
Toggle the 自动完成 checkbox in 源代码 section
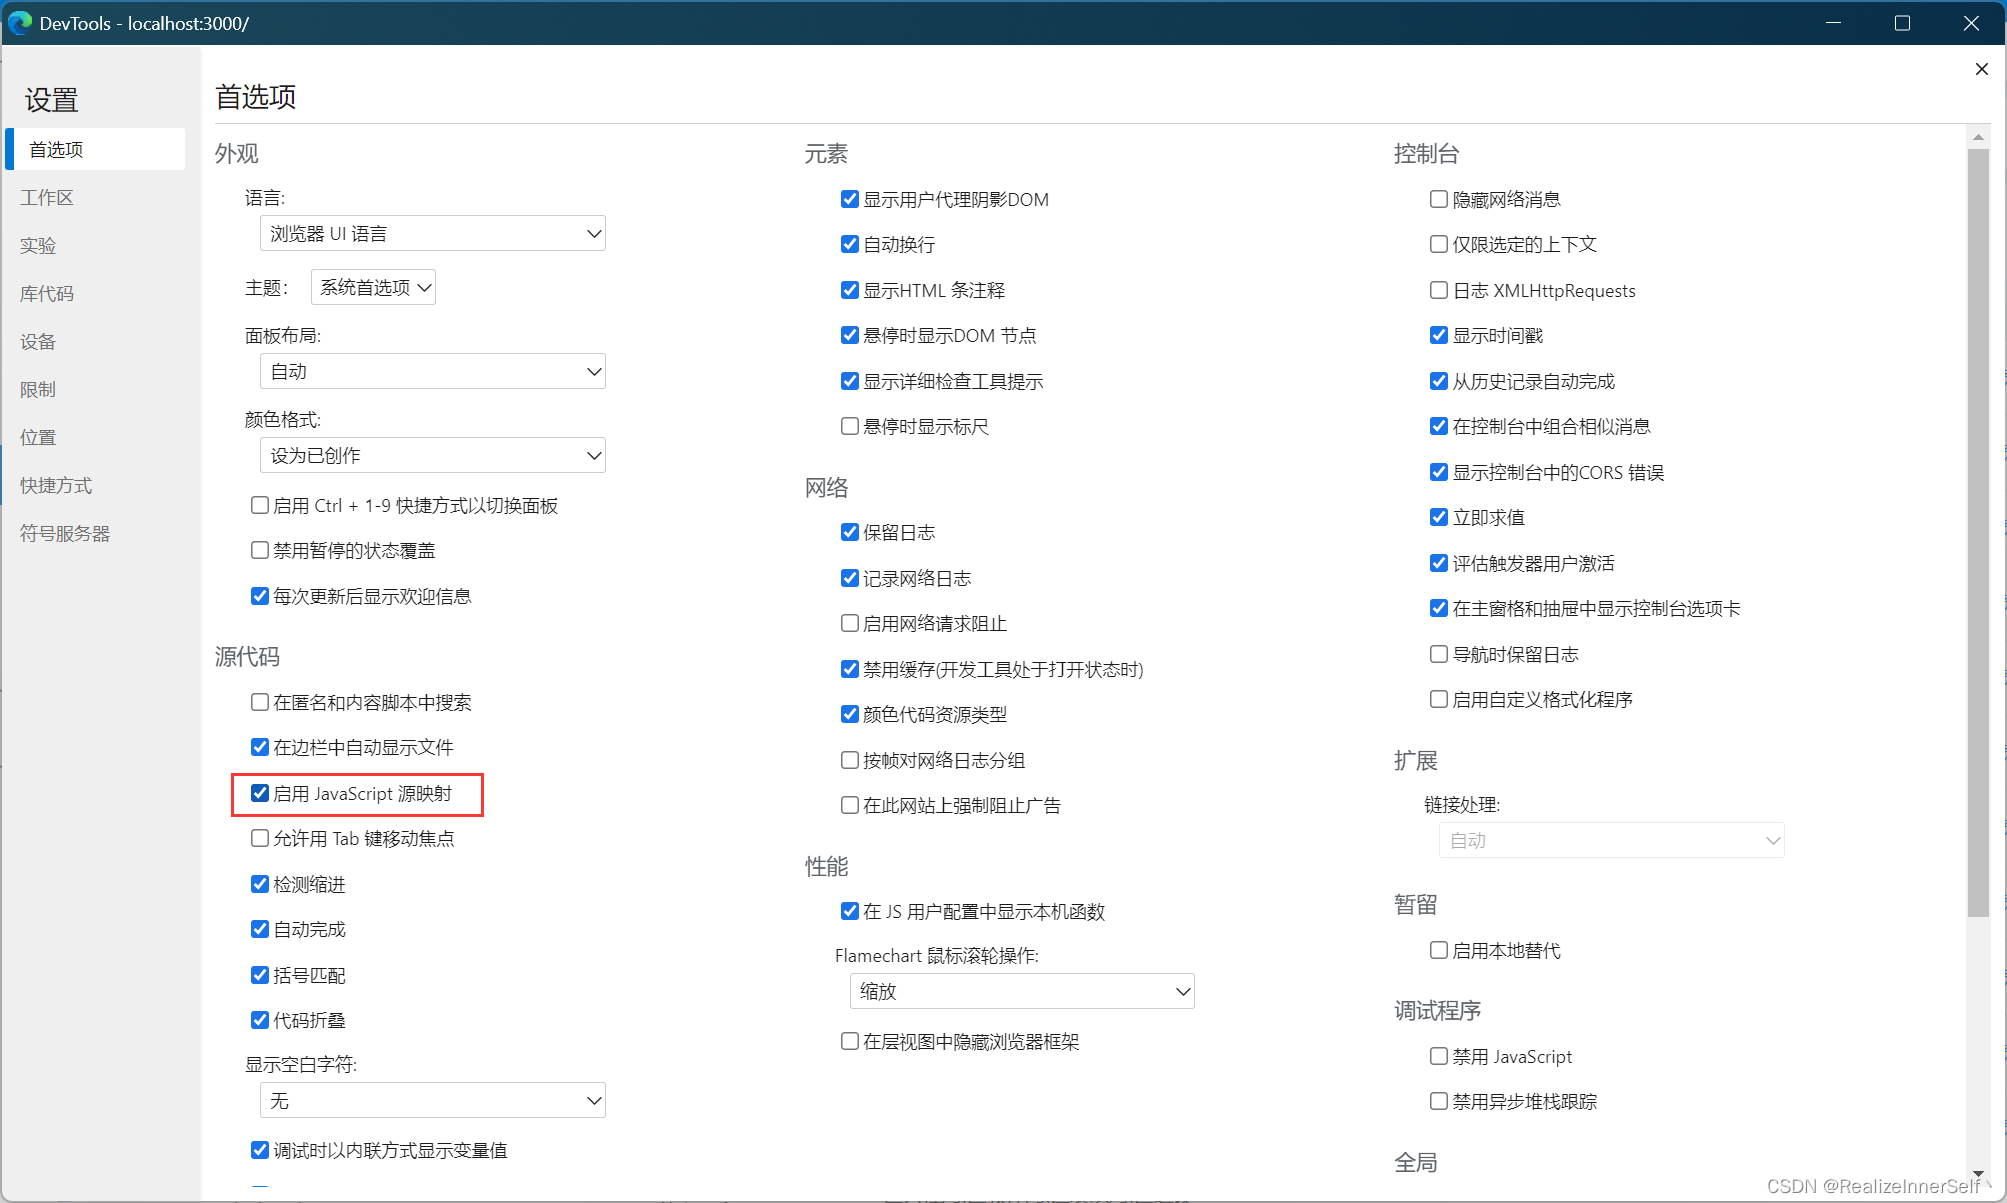coord(260,929)
